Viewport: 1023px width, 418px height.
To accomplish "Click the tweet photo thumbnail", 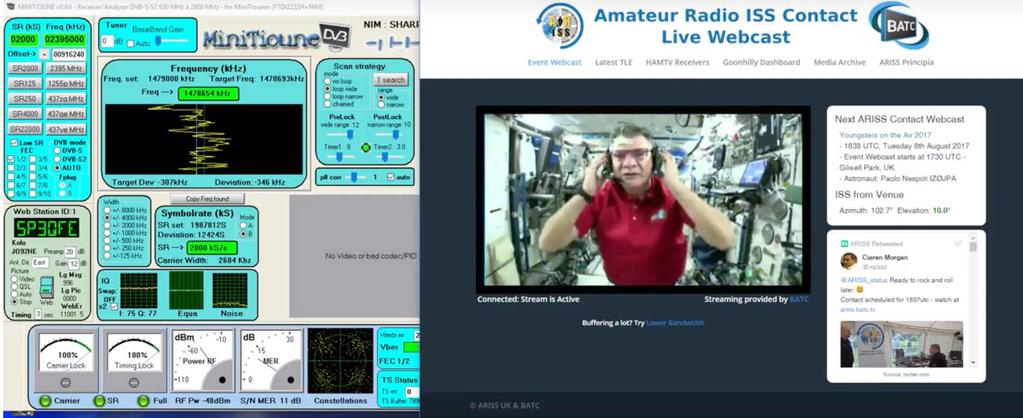I will tap(901, 344).
